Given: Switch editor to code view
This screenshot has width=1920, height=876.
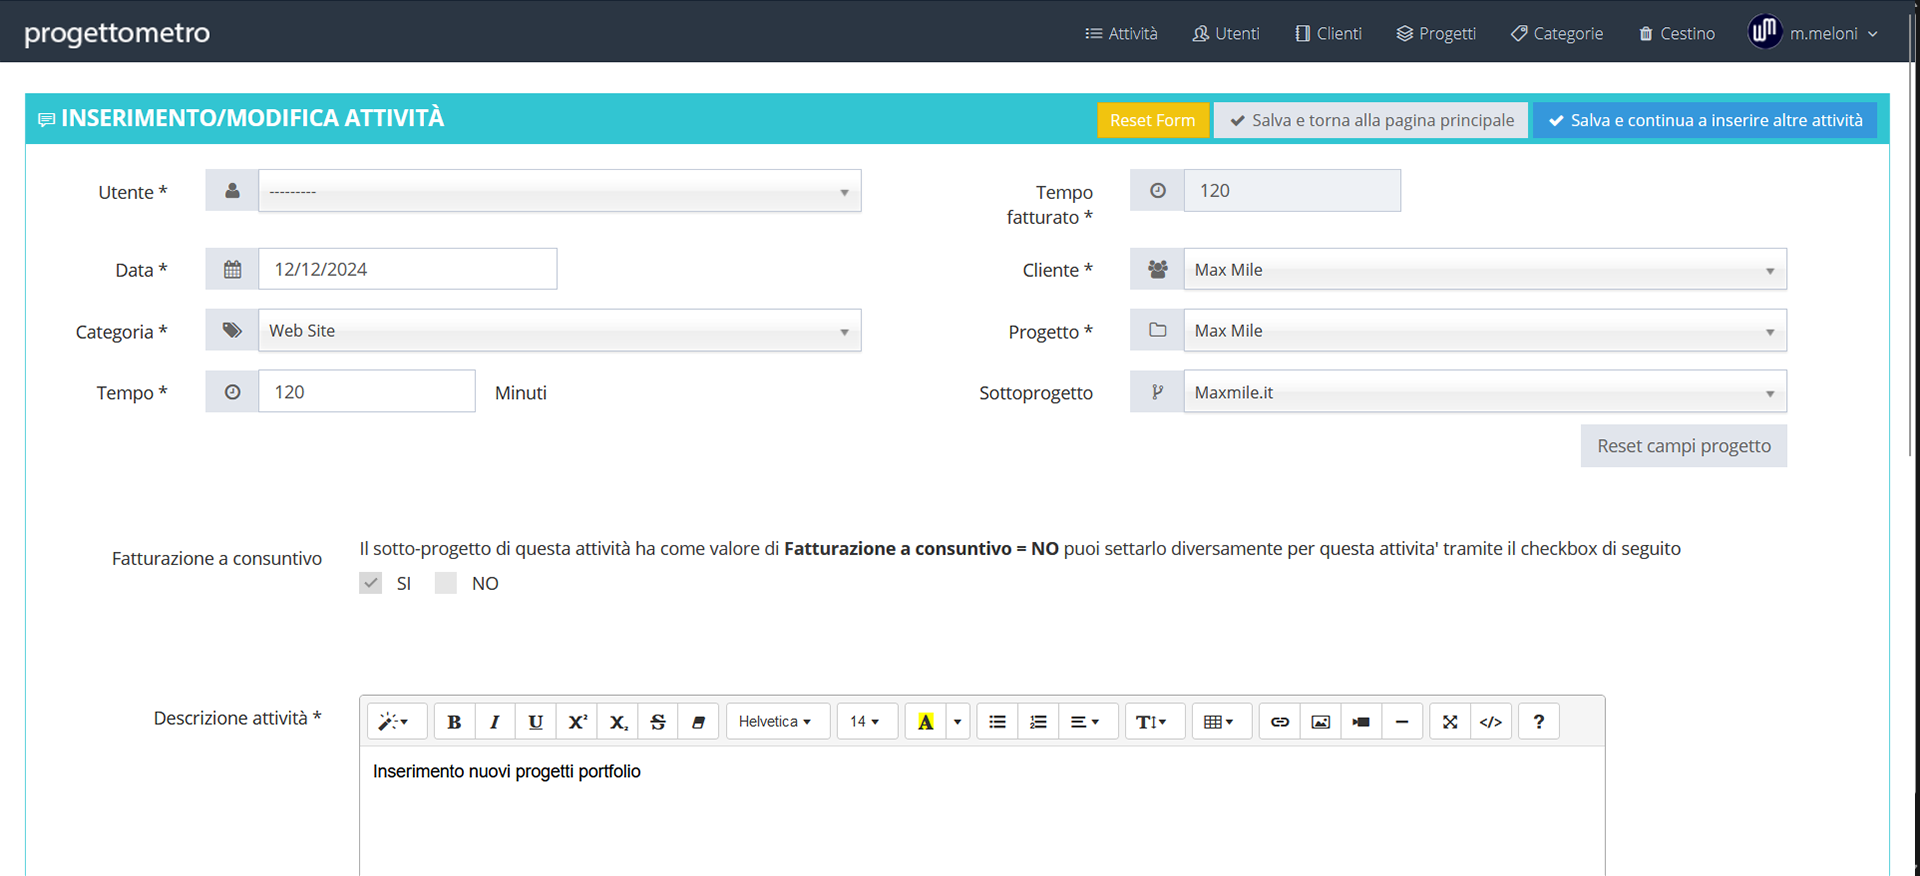Looking at the screenshot, I should click(1490, 722).
